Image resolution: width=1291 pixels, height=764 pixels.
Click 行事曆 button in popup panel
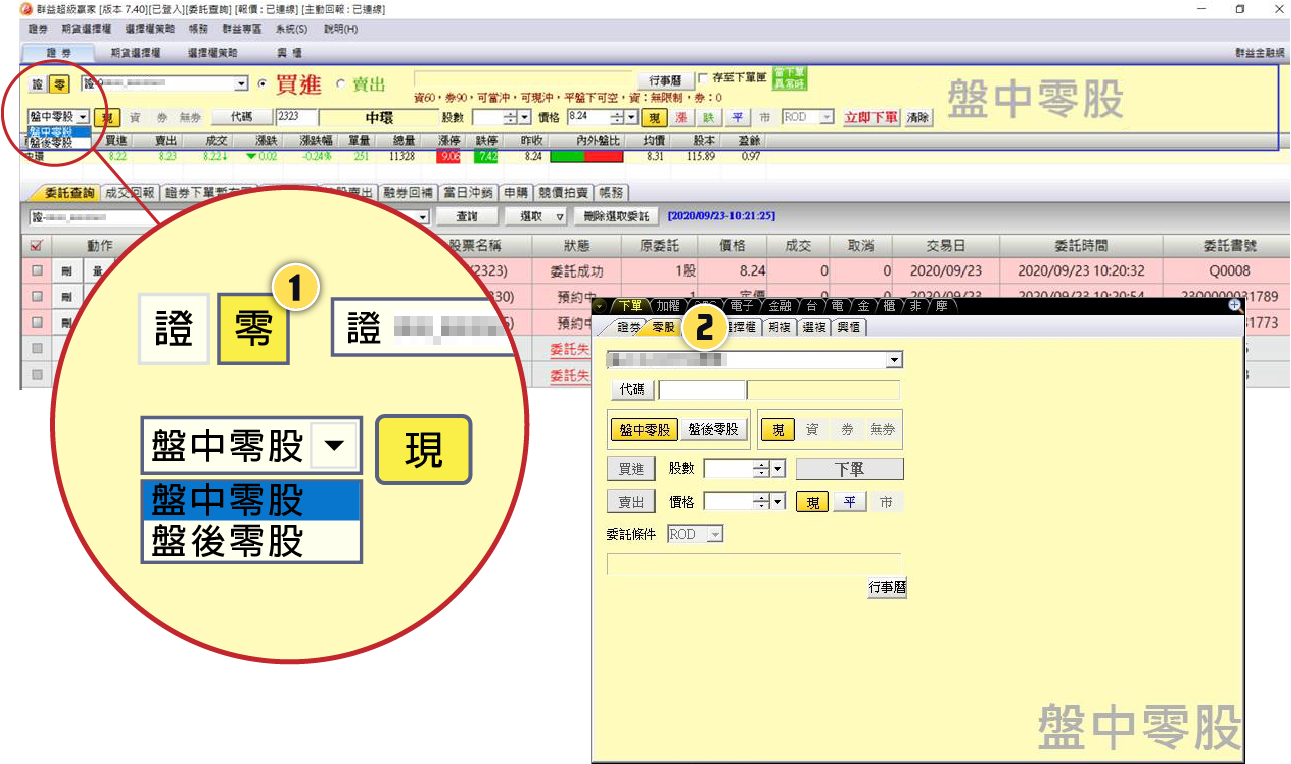tap(887, 588)
